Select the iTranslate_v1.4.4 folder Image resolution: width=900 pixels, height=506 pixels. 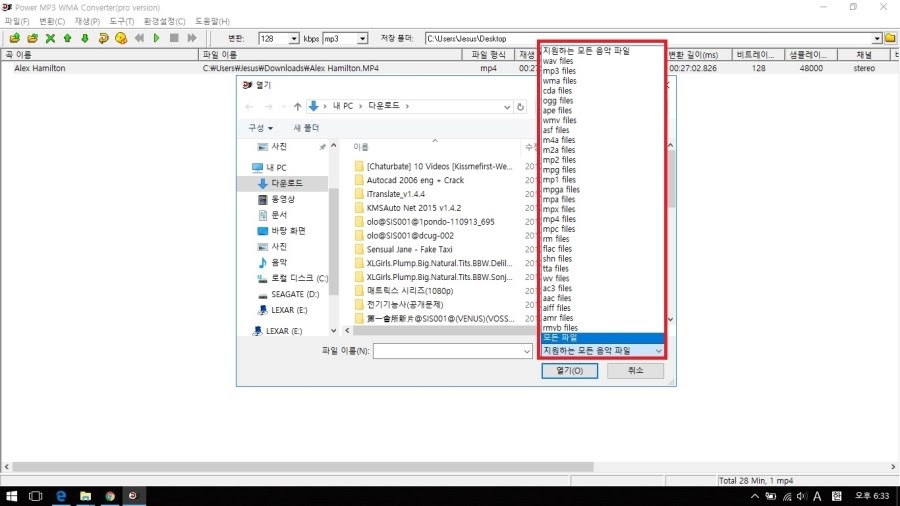tap(395, 194)
